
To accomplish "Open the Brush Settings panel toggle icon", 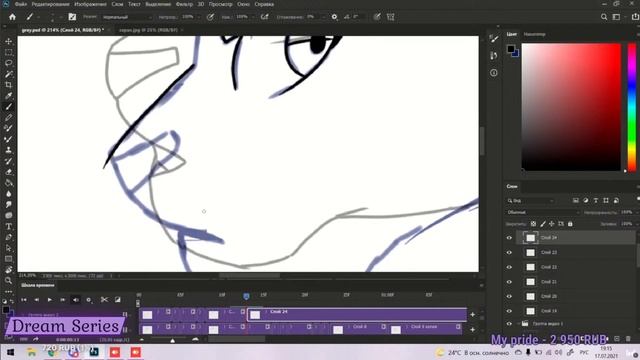I will (x=72, y=17).
